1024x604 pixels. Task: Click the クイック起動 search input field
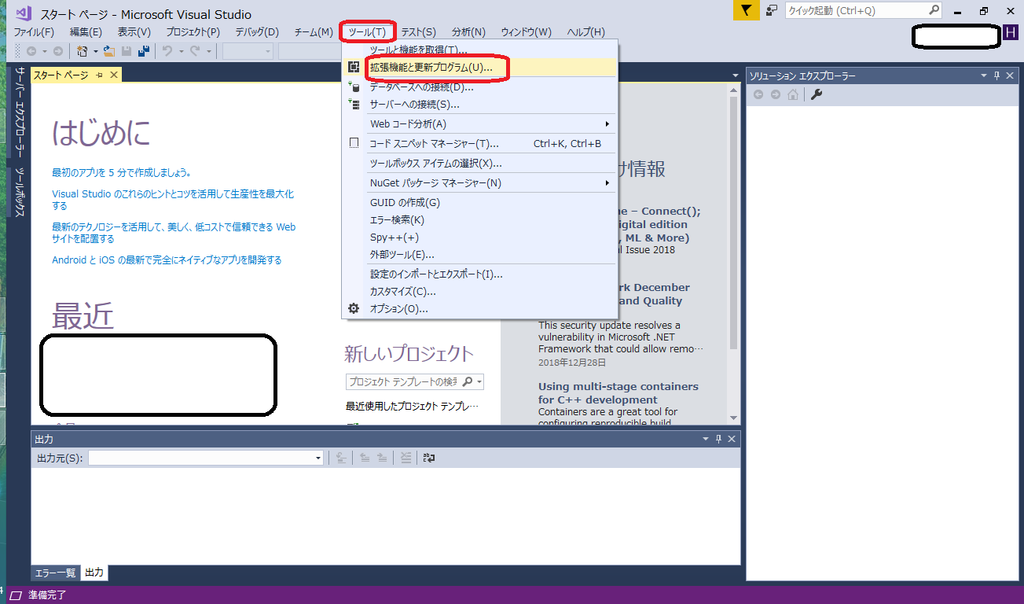(856, 10)
